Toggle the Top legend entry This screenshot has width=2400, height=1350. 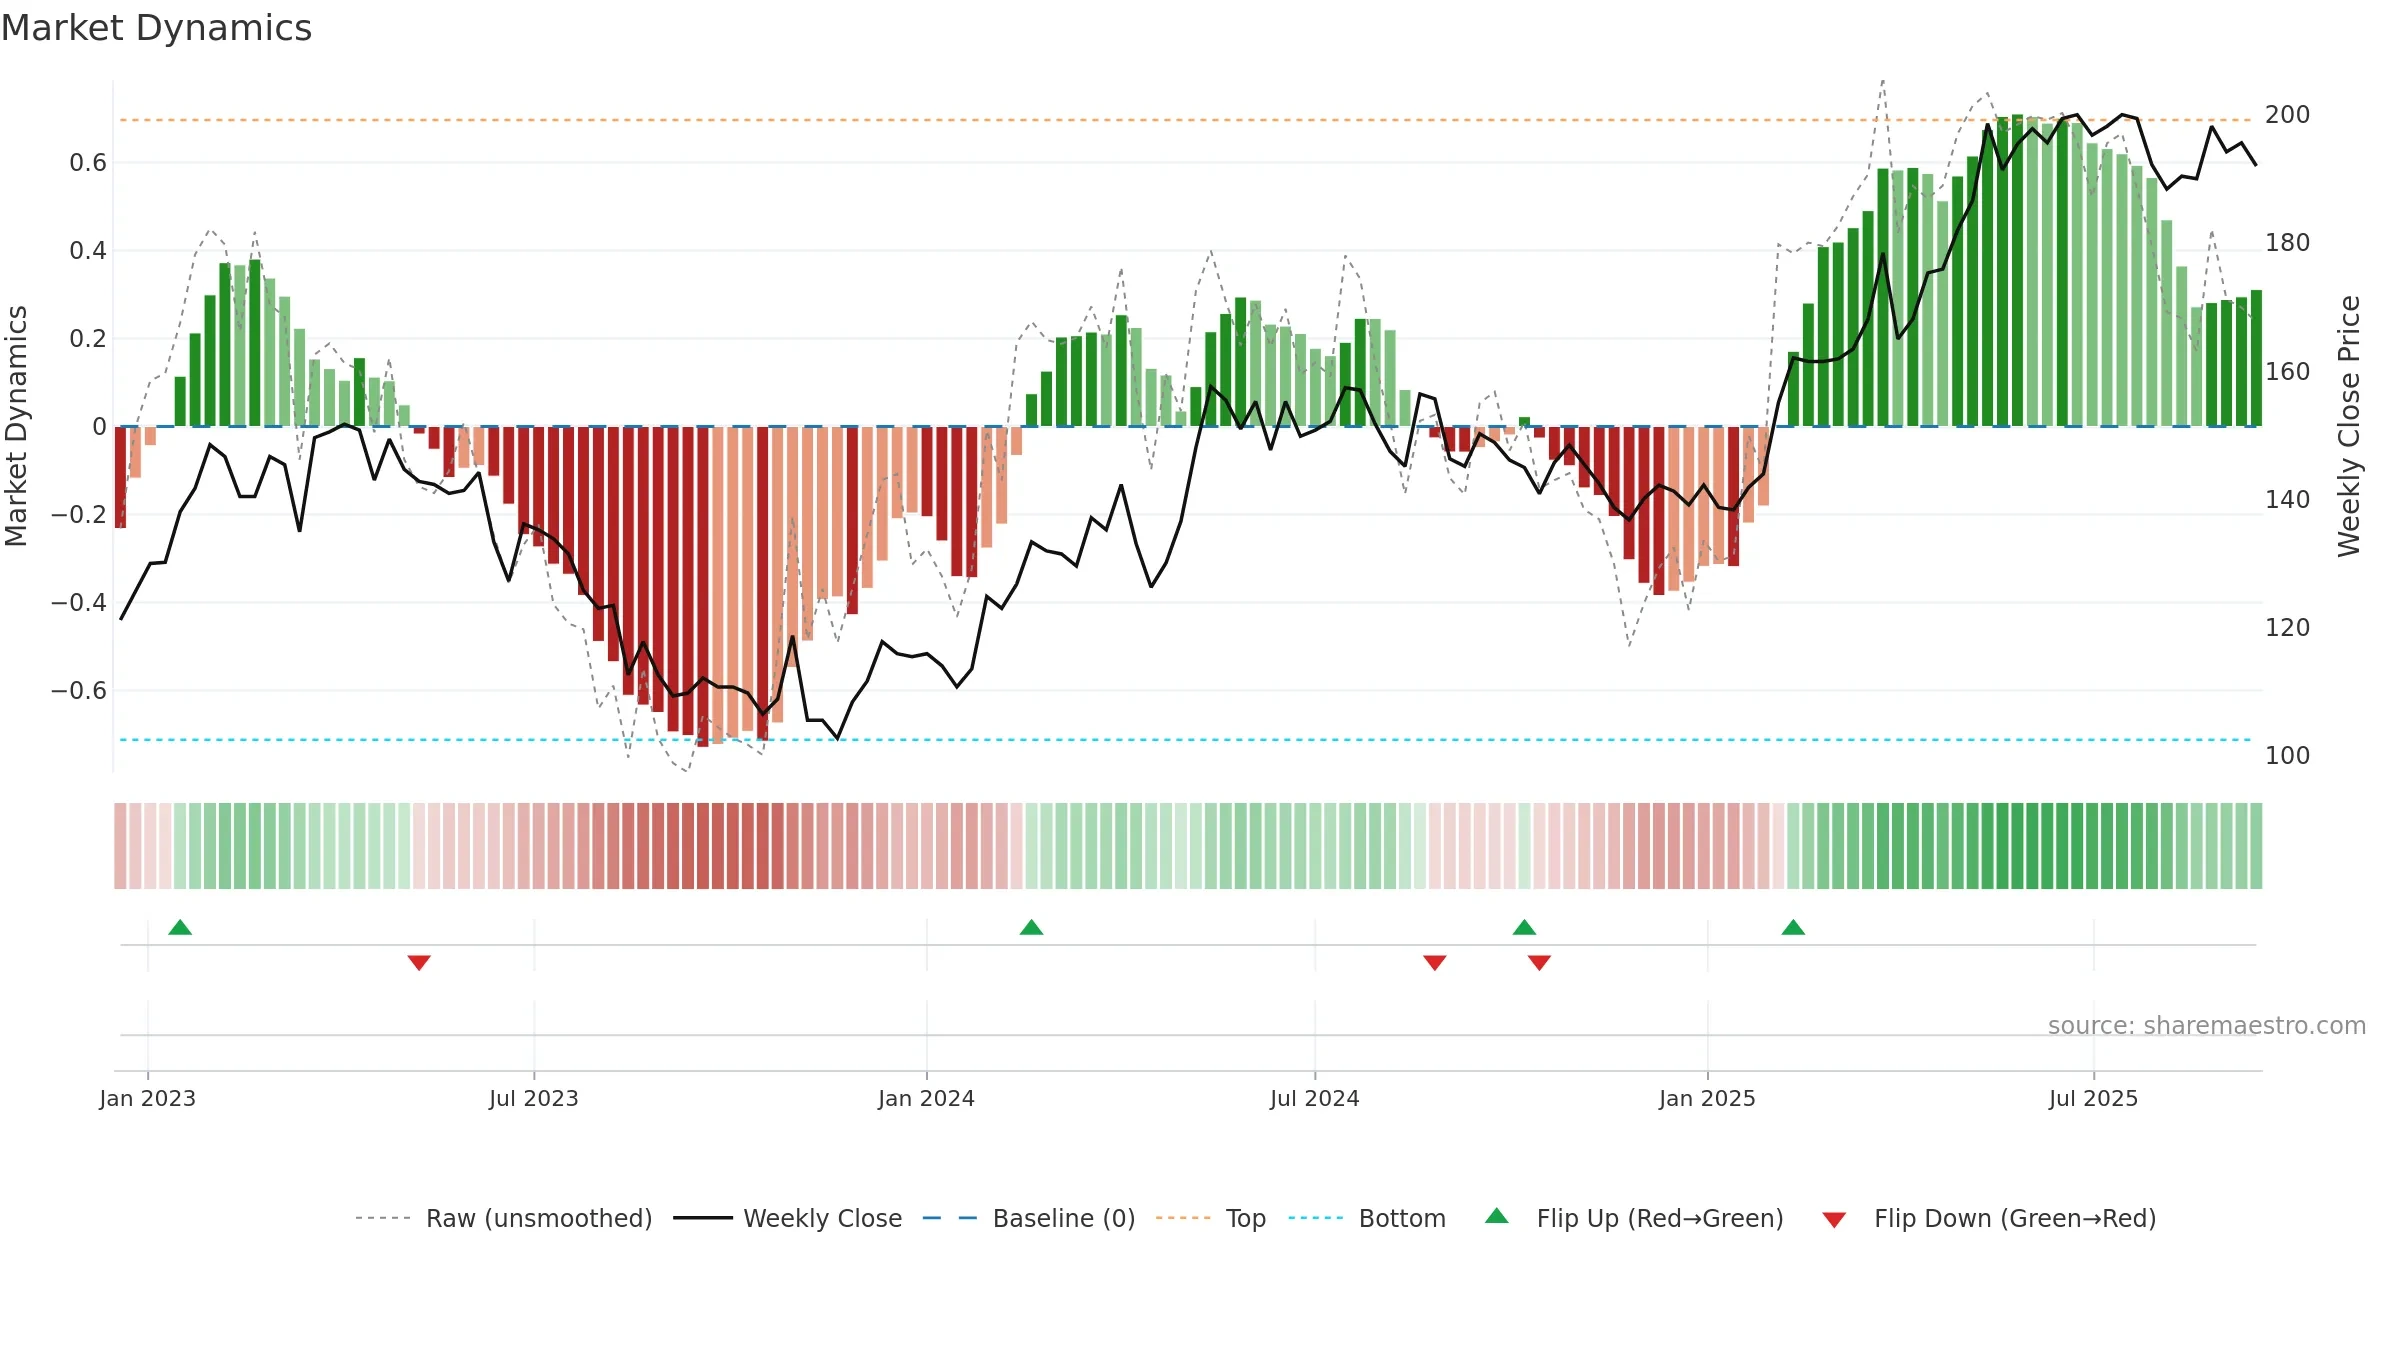pyautogui.click(x=1211, y=1218)
